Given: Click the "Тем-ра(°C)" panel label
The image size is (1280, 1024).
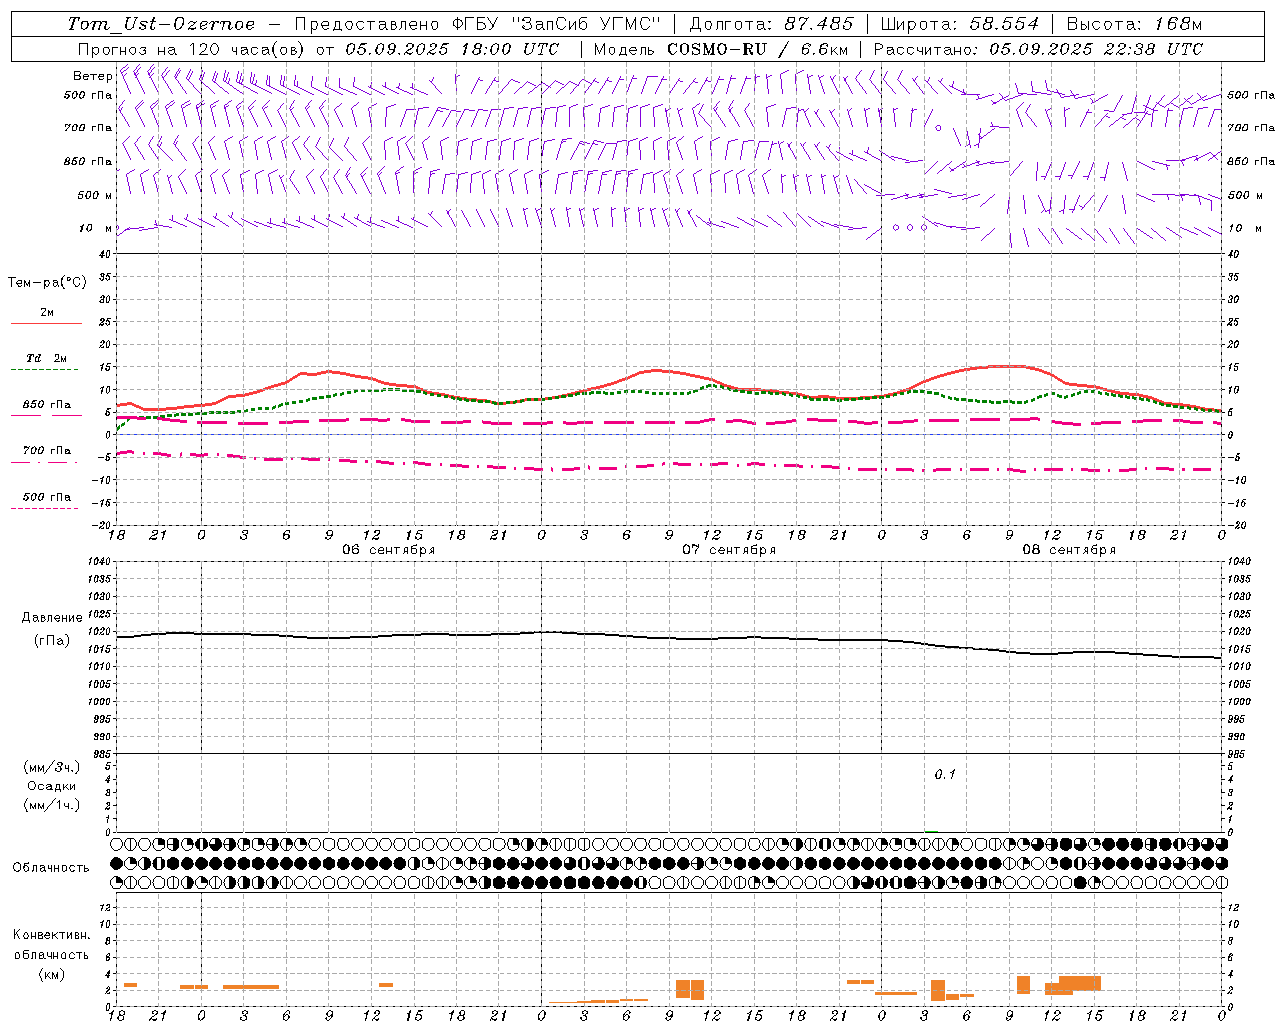Looking at the screenshot, I should tap(48, 283).
